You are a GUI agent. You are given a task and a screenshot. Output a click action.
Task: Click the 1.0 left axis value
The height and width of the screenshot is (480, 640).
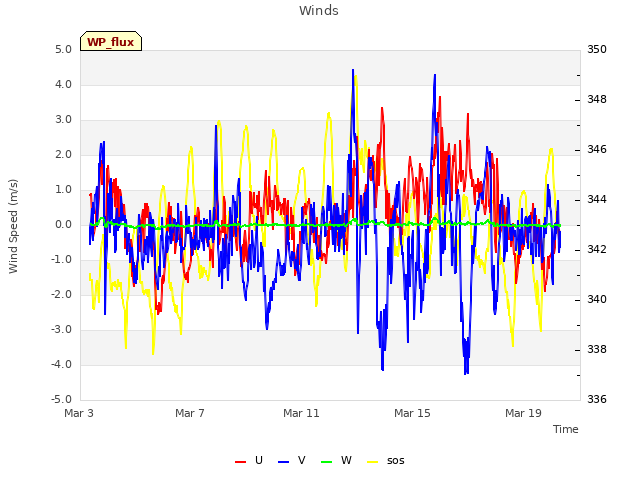63,190
